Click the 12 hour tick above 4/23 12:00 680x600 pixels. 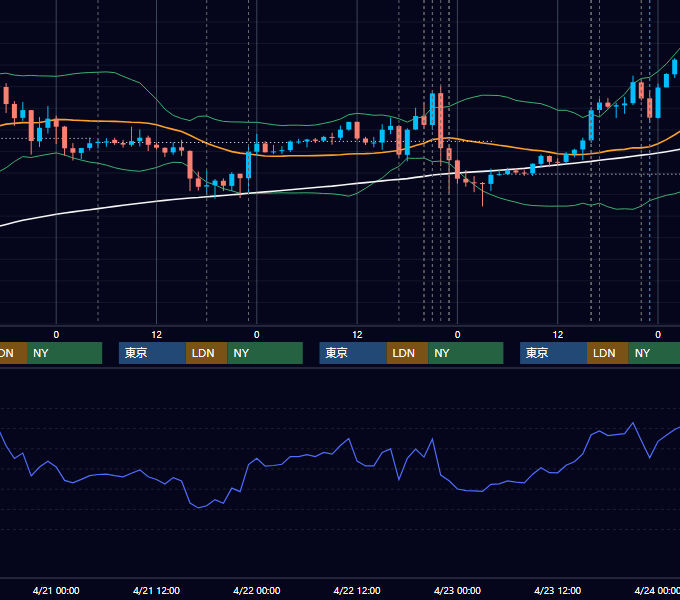[558, 335]
